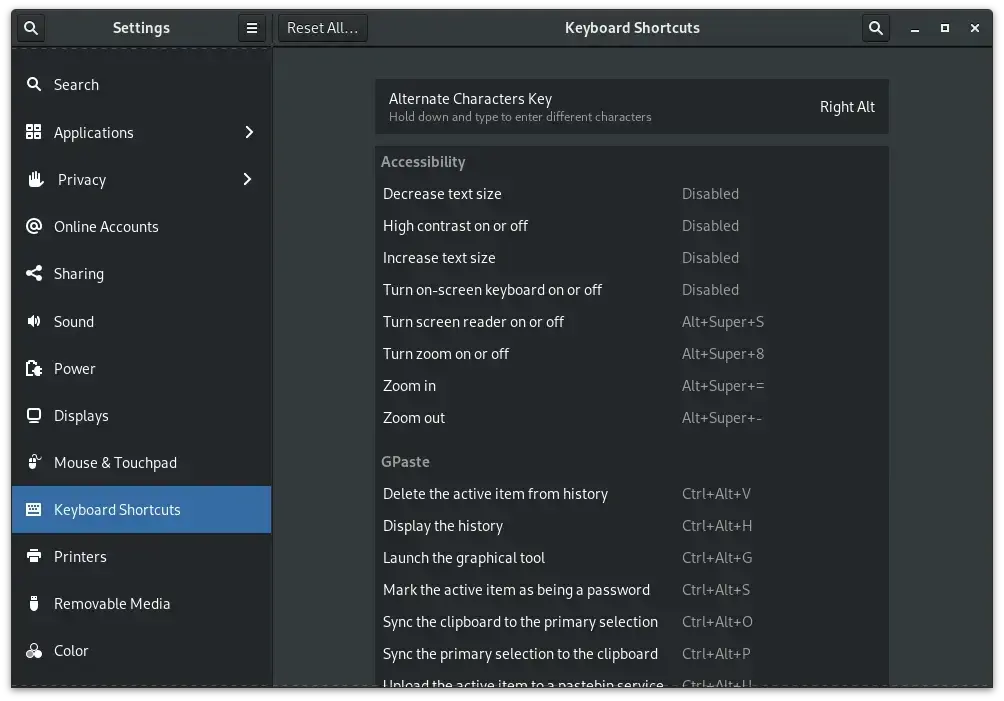Open the Alternate Characters Key Right Alt setting
Image resolution: width=1004 pixels, height=701 pixels.
631,107
